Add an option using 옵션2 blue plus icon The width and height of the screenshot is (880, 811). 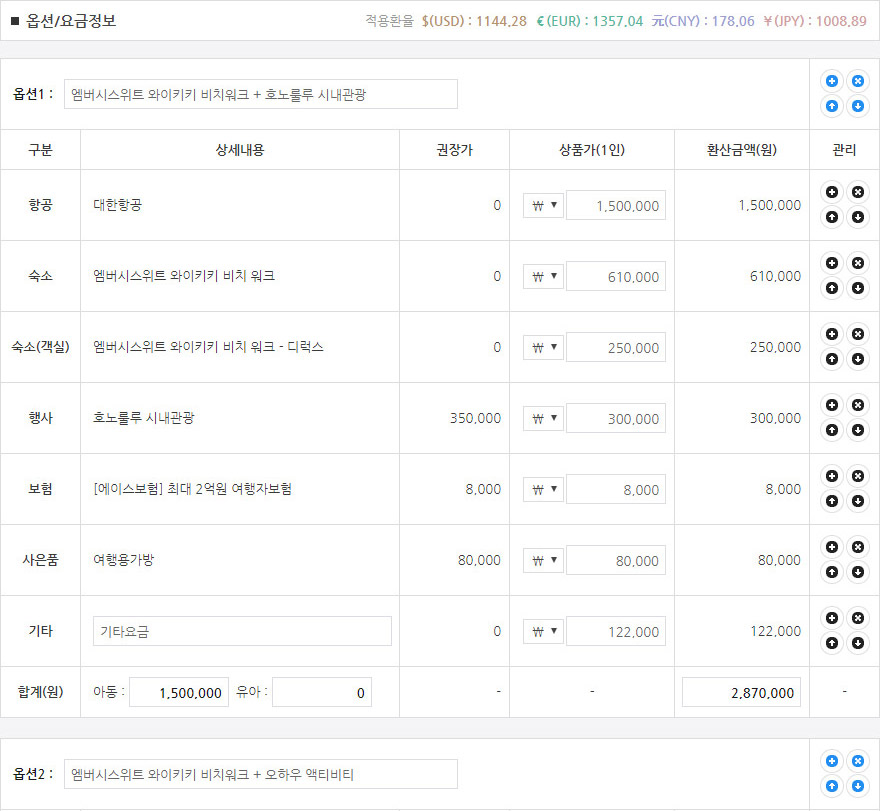point(832,761)
